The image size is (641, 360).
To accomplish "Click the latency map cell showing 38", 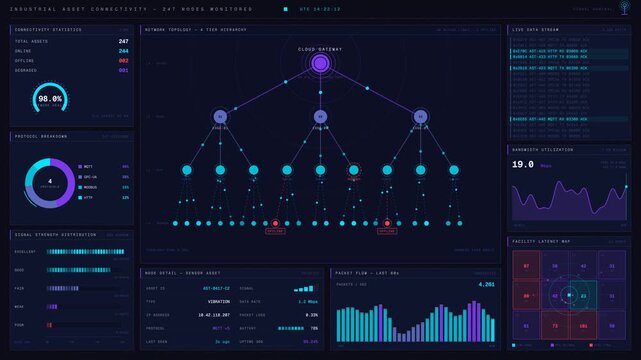I will point(555,266).
